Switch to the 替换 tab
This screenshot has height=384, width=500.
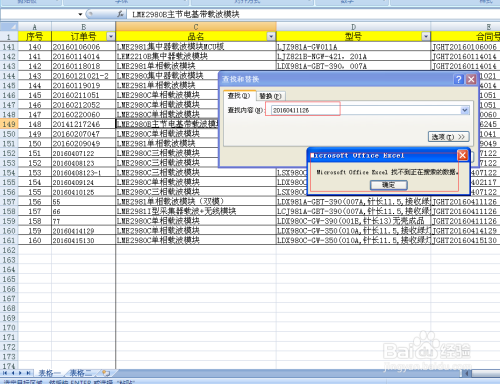click(270, 96)
